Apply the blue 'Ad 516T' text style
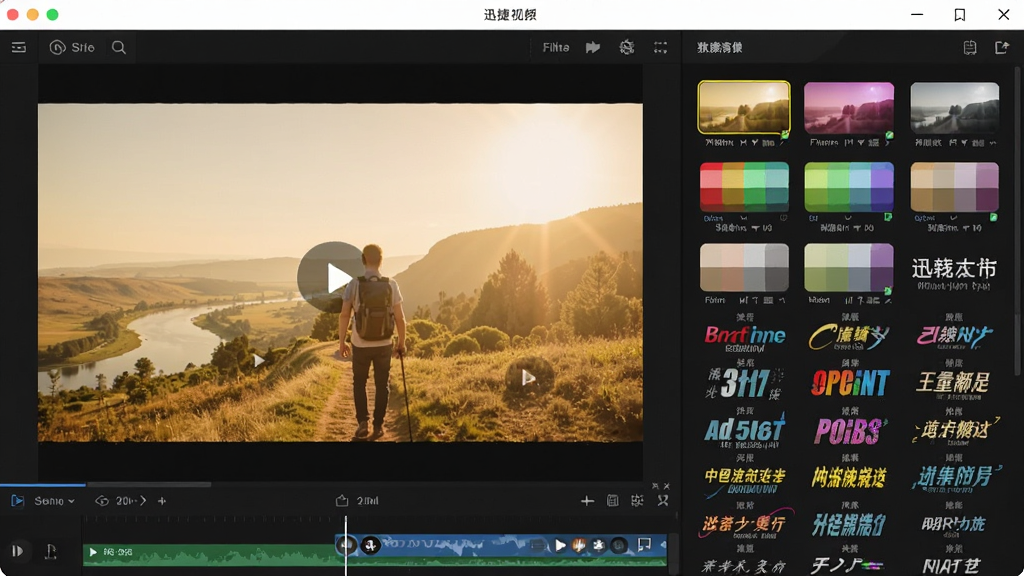1024x576 pixels. 744,431
